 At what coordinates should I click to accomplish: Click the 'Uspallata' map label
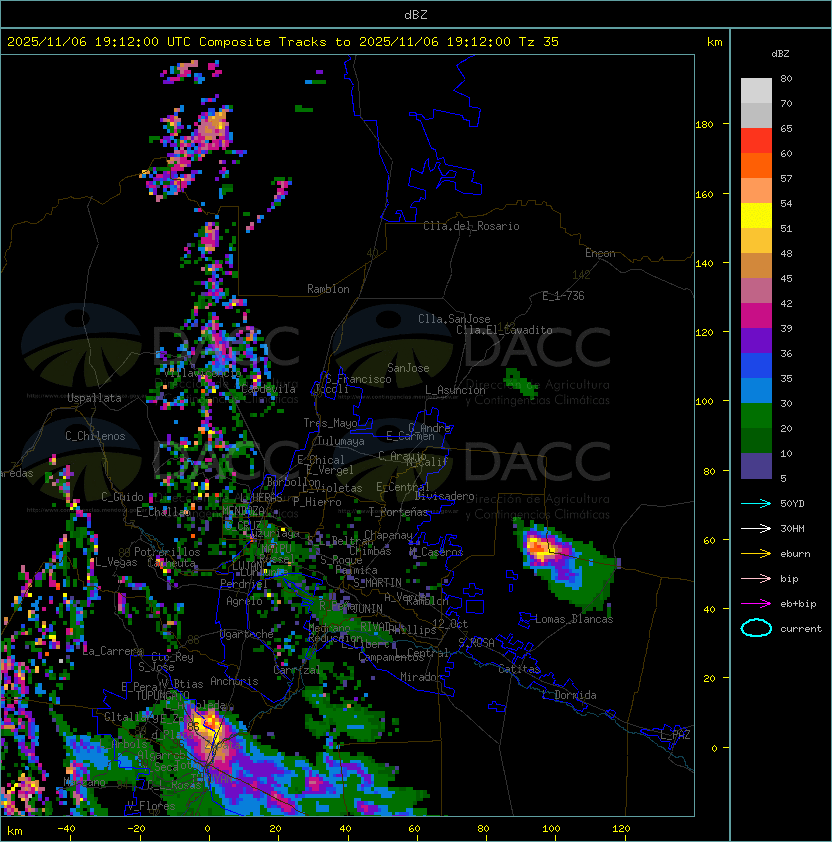click(95, 398)
